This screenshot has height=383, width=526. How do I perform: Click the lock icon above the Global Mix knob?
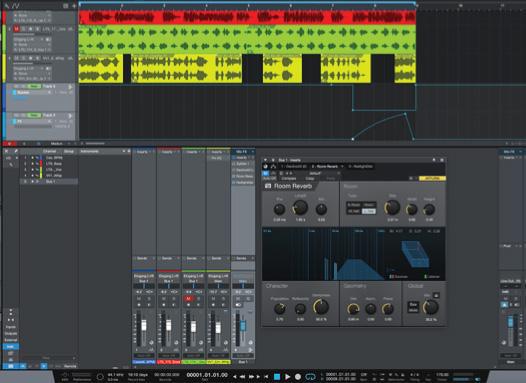pos(436,295)
